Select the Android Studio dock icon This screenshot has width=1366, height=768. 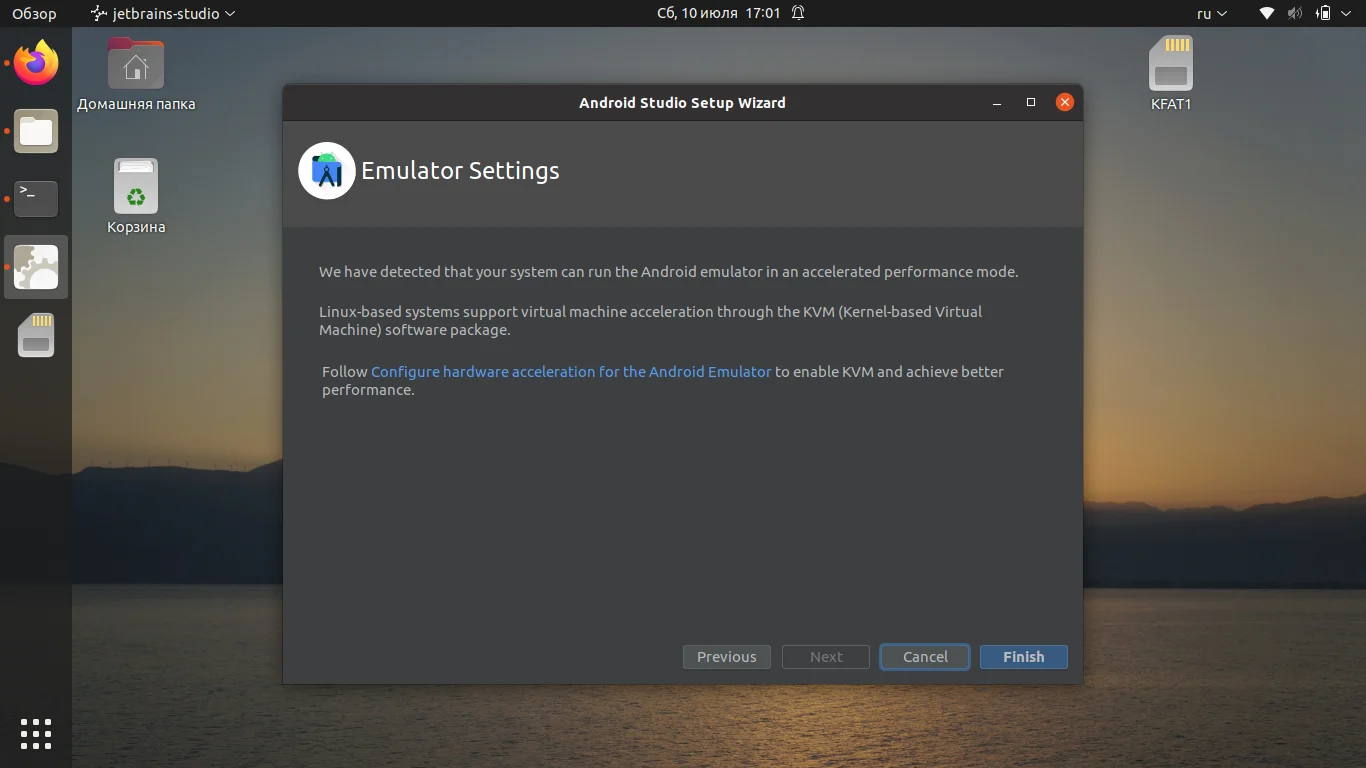[36, 267]
